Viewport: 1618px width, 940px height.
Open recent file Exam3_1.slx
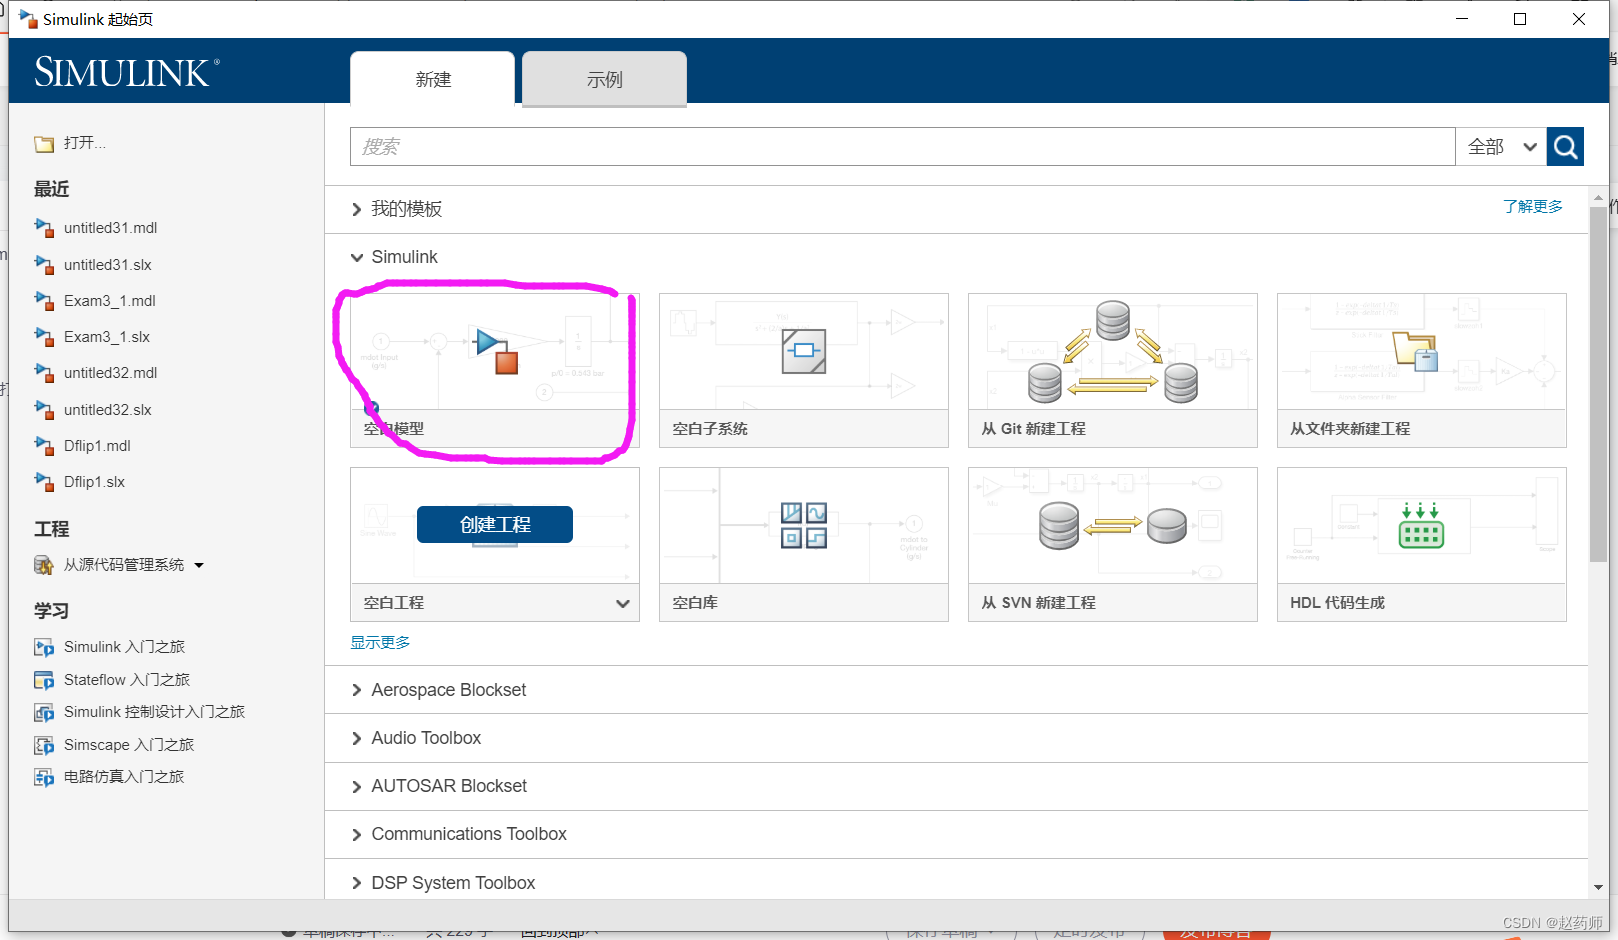coord(107,337)
